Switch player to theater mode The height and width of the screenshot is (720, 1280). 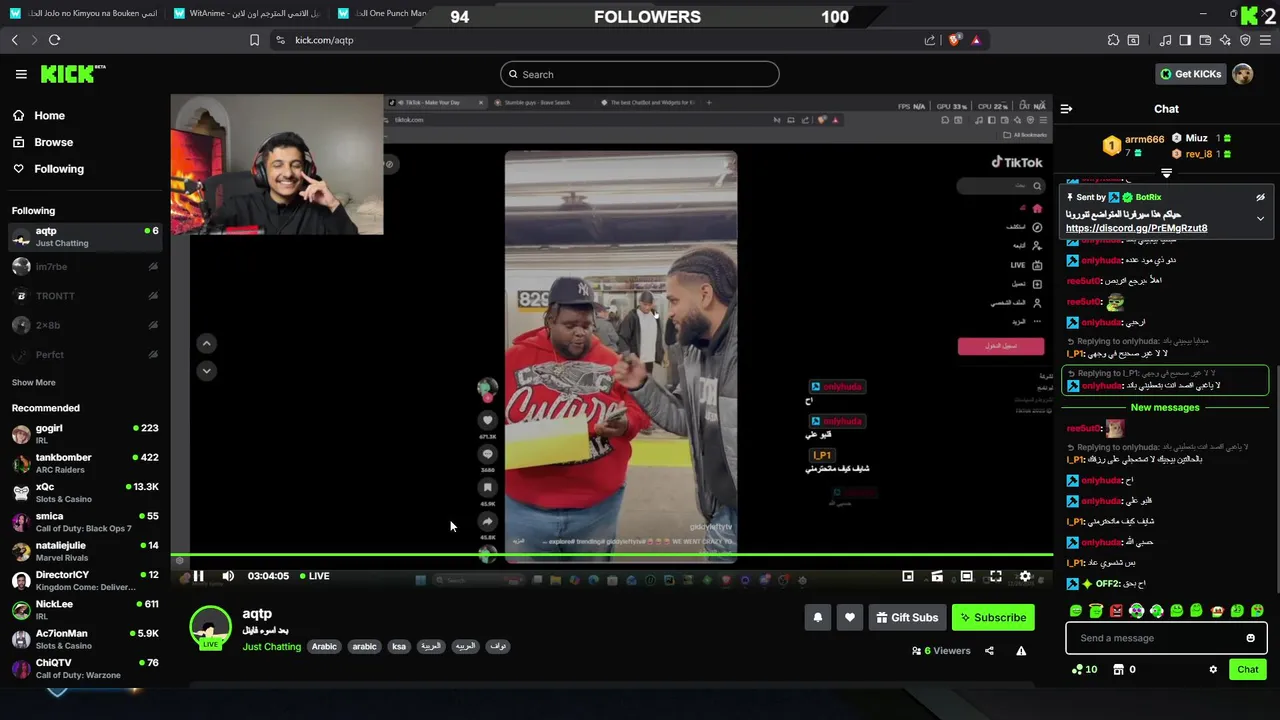[966, 576]
